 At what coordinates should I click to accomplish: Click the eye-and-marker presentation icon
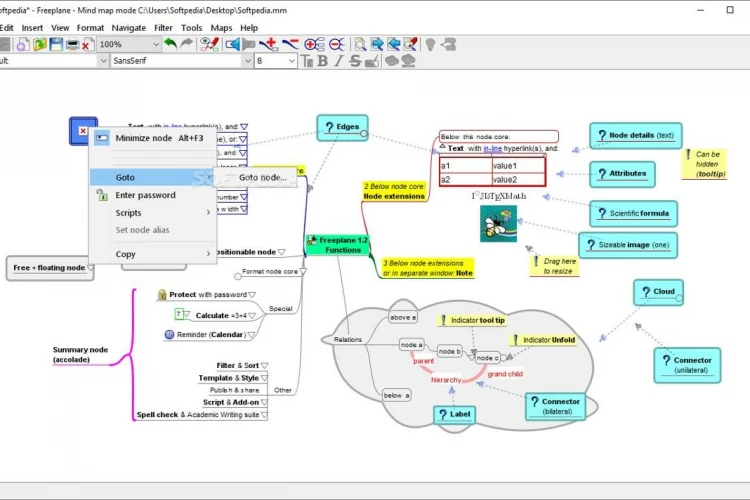[210, 44]
